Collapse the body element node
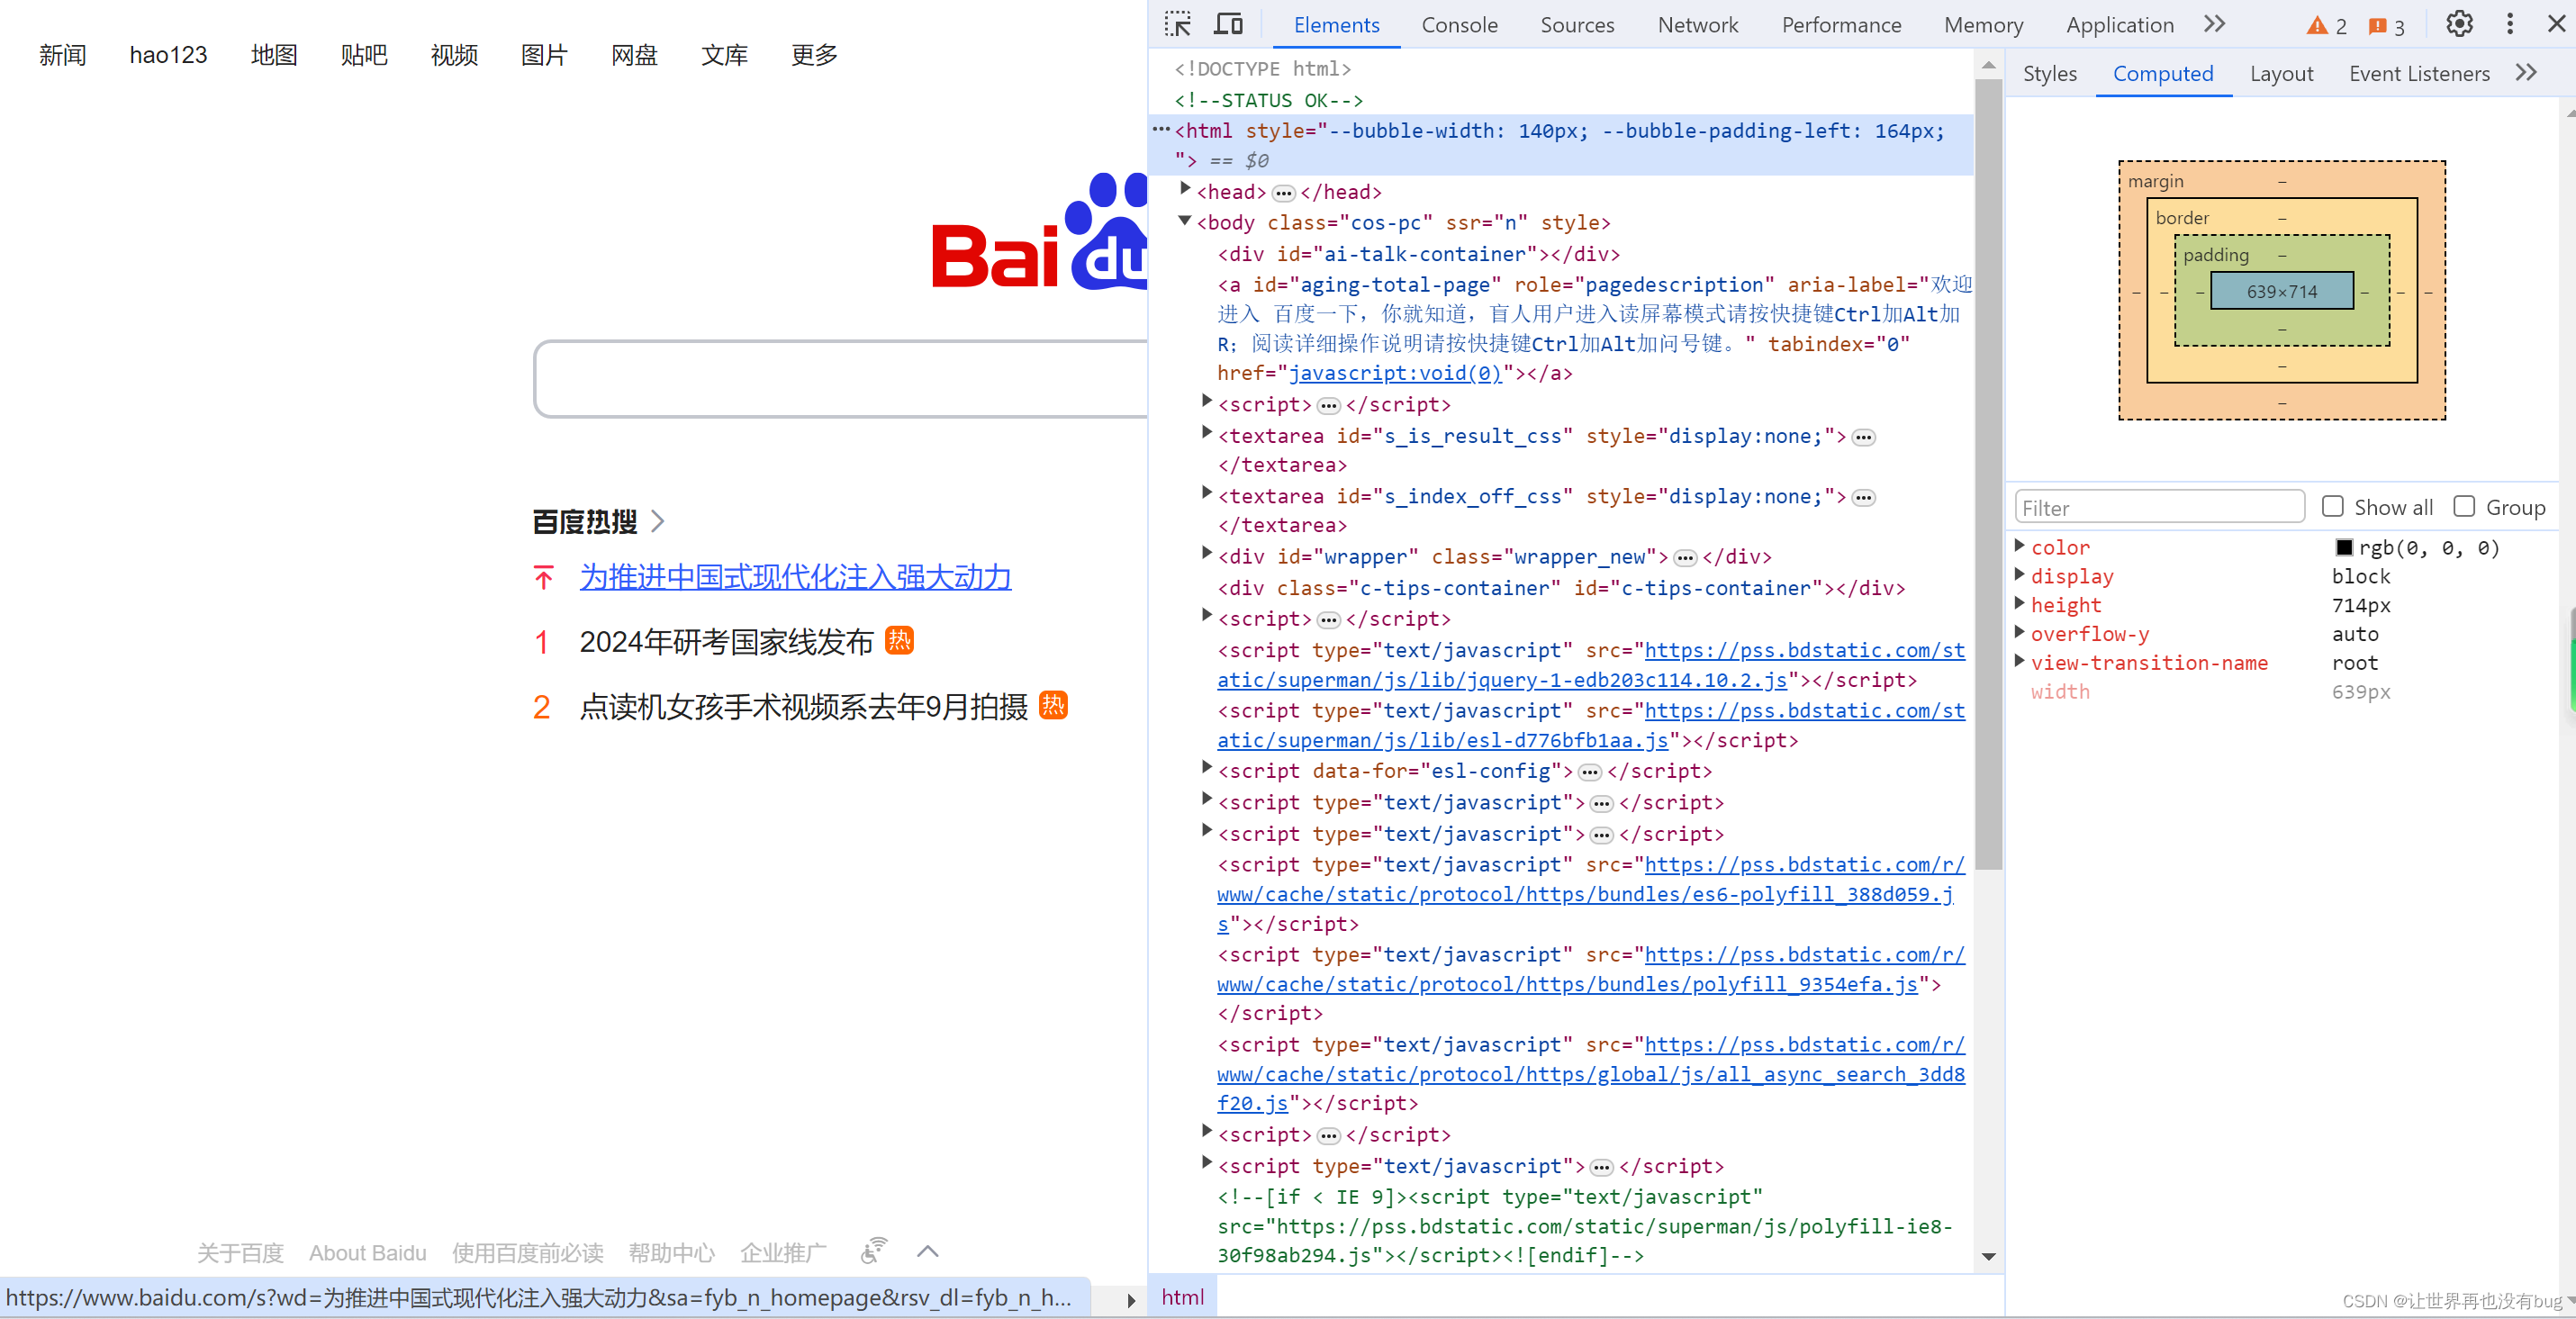 (1186, 221)
